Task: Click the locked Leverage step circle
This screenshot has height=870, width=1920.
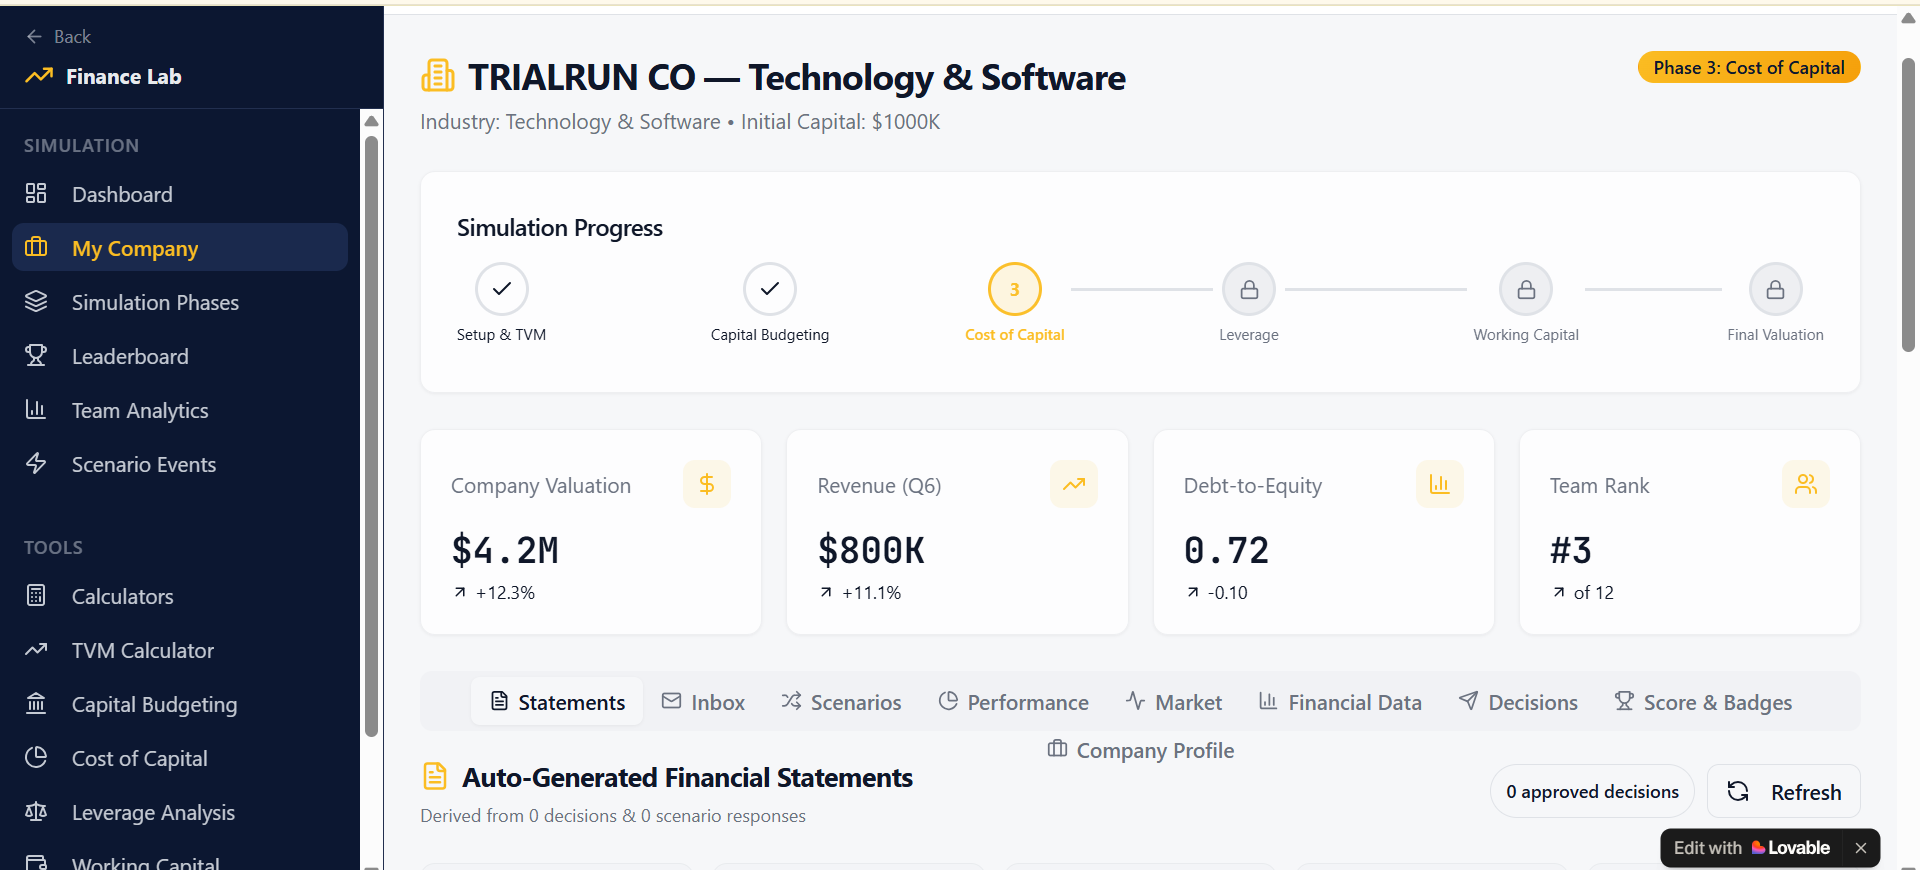Action: point(1248,290)
